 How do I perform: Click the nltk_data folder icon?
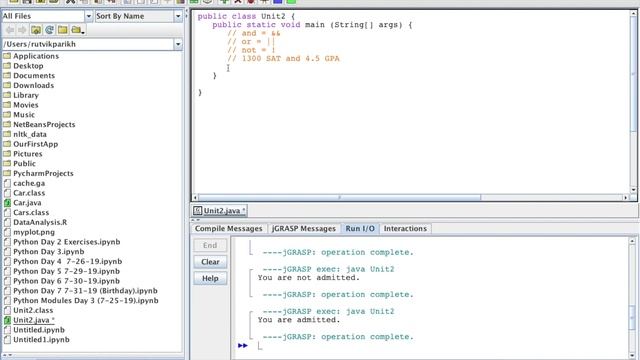[7, 134]
